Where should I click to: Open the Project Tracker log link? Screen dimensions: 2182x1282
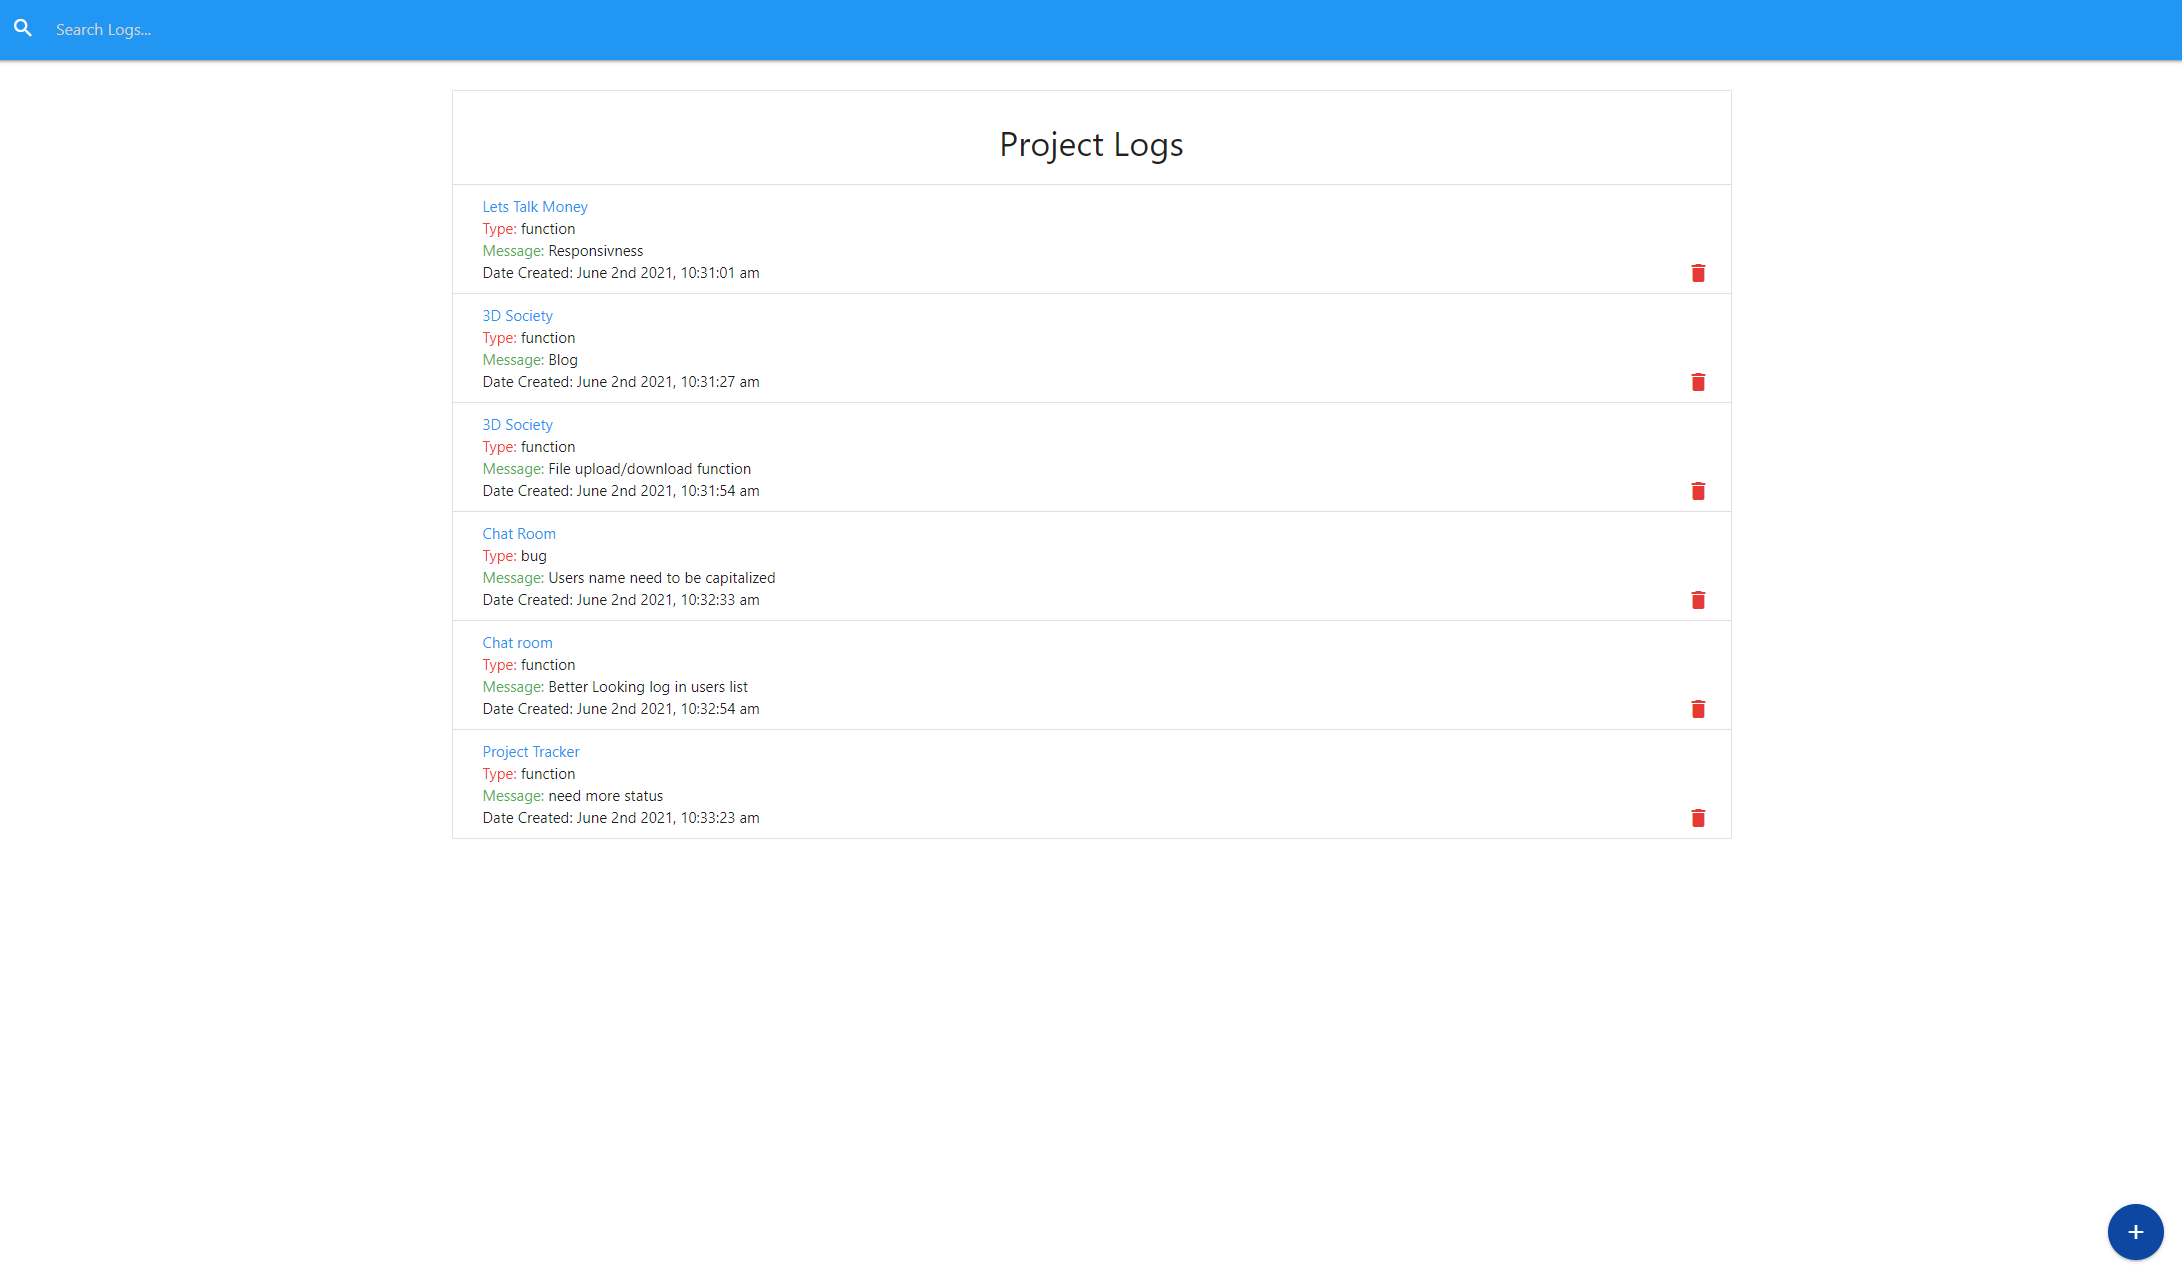531,752
